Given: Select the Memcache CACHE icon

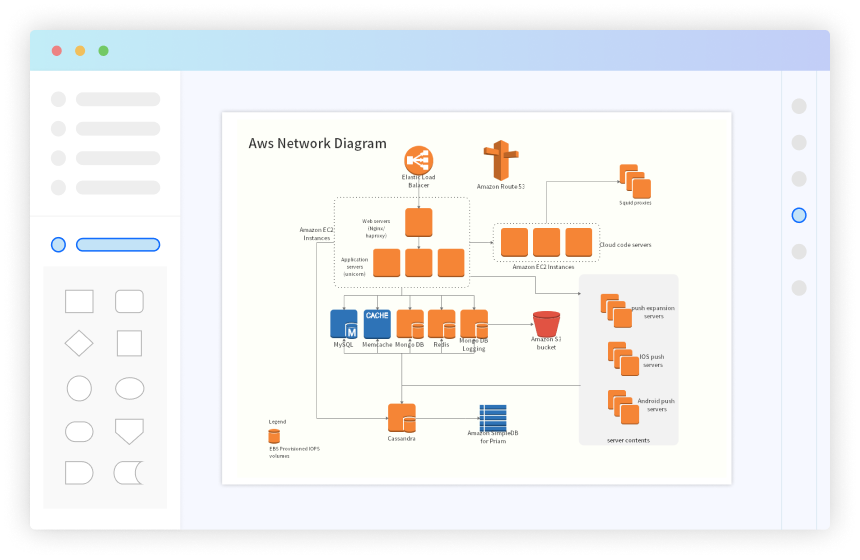Looking at the screenshot, I should coord(377,324).
